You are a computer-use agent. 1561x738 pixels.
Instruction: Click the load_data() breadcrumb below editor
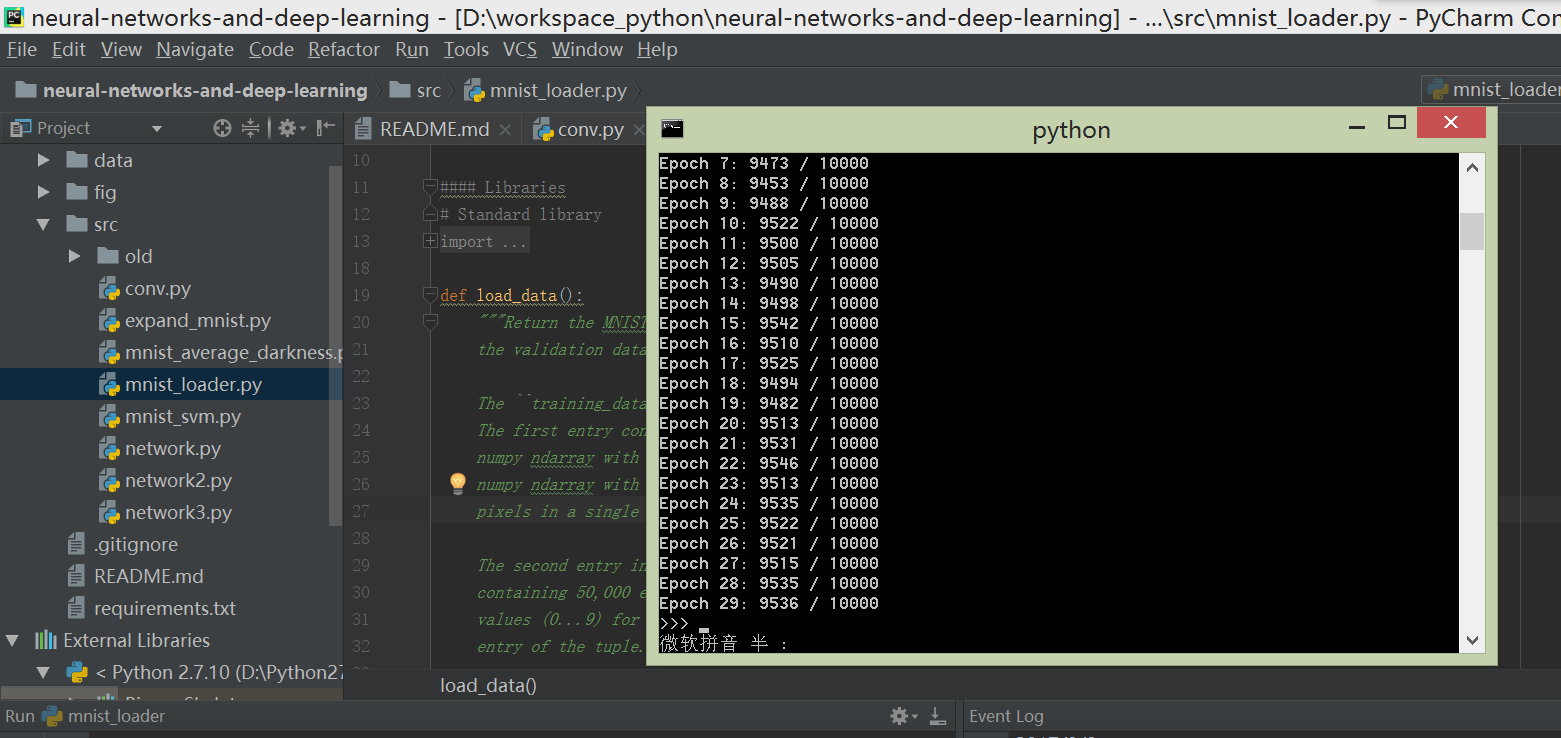(x=488, y=685)
